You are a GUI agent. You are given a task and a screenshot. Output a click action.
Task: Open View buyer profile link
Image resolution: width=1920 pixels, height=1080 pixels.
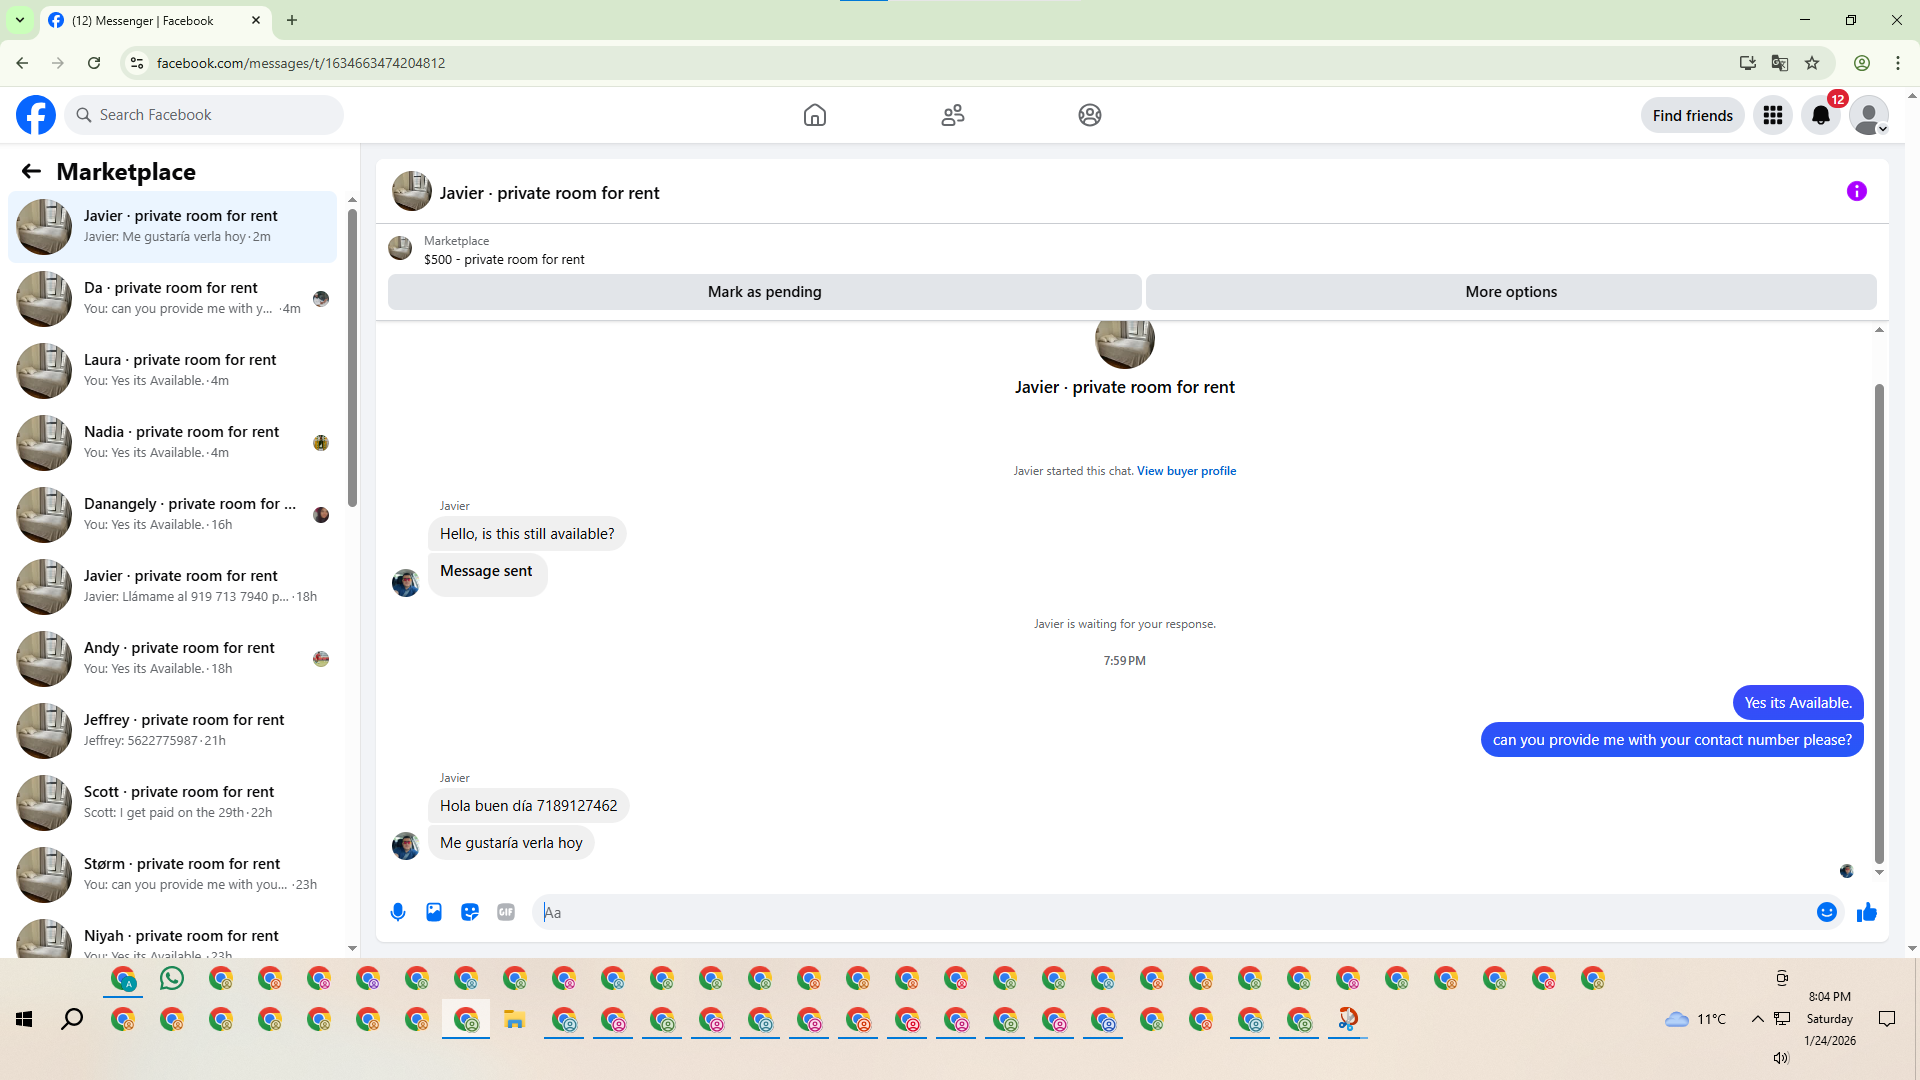tap(1186, 471)
